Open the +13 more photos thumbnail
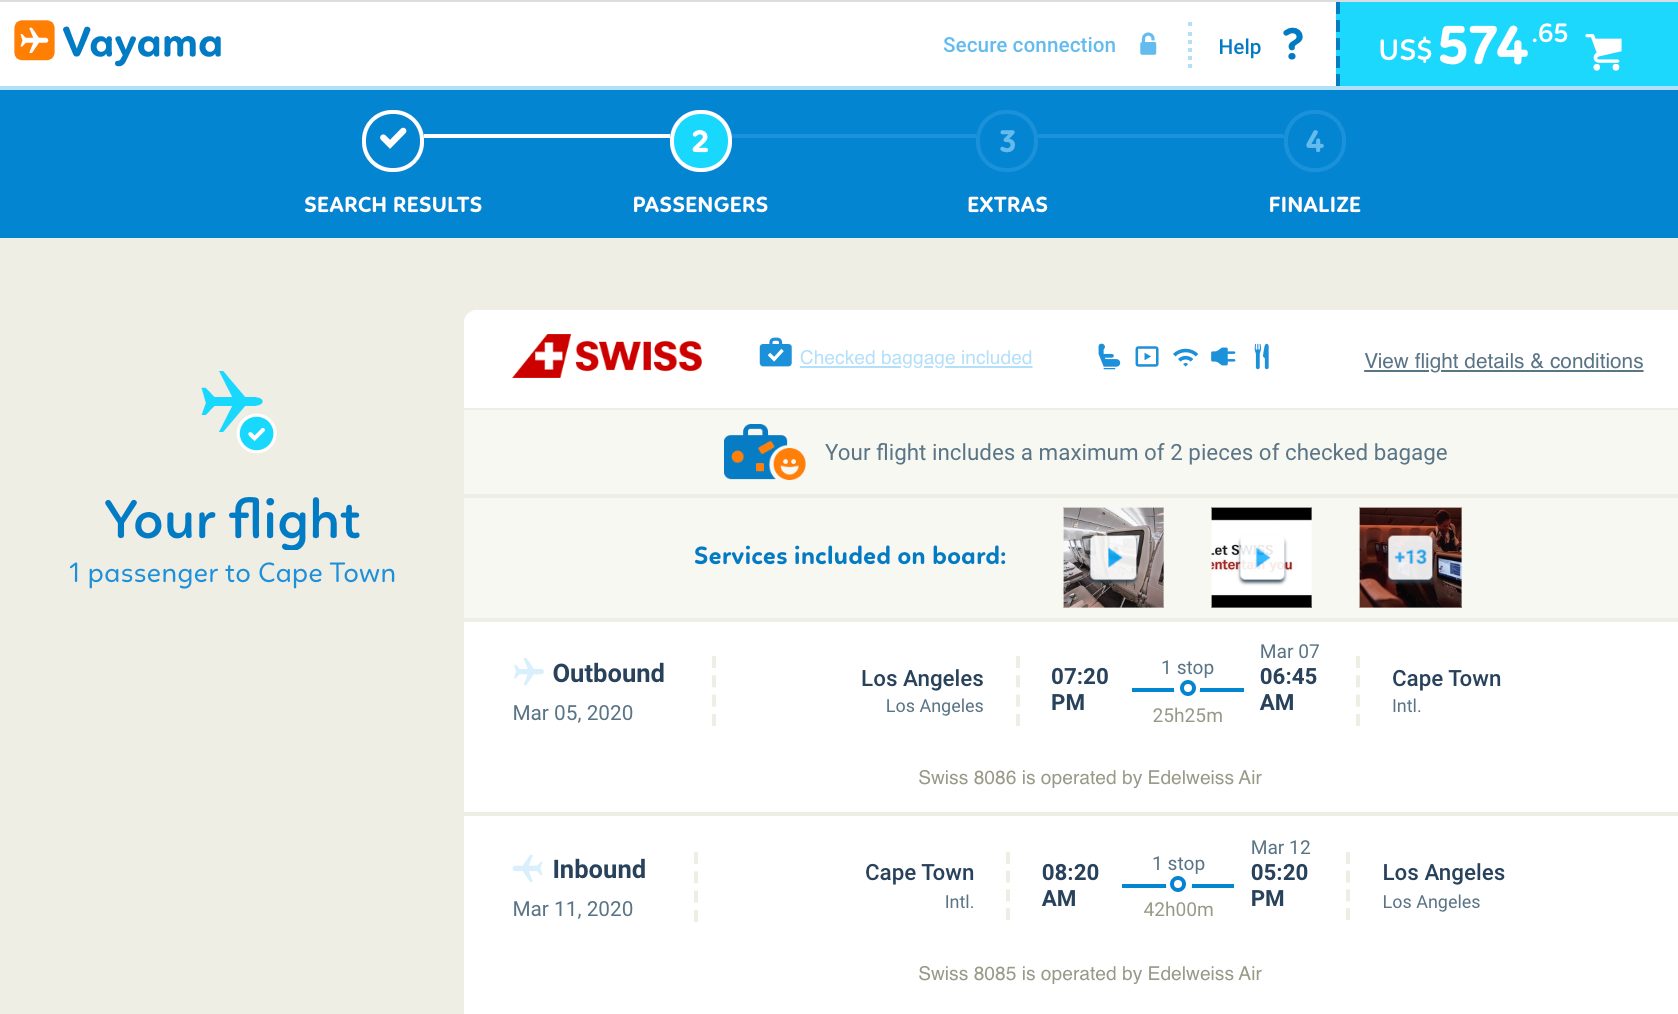This screenshot has width=1678, height=1014. [1410, 557]
